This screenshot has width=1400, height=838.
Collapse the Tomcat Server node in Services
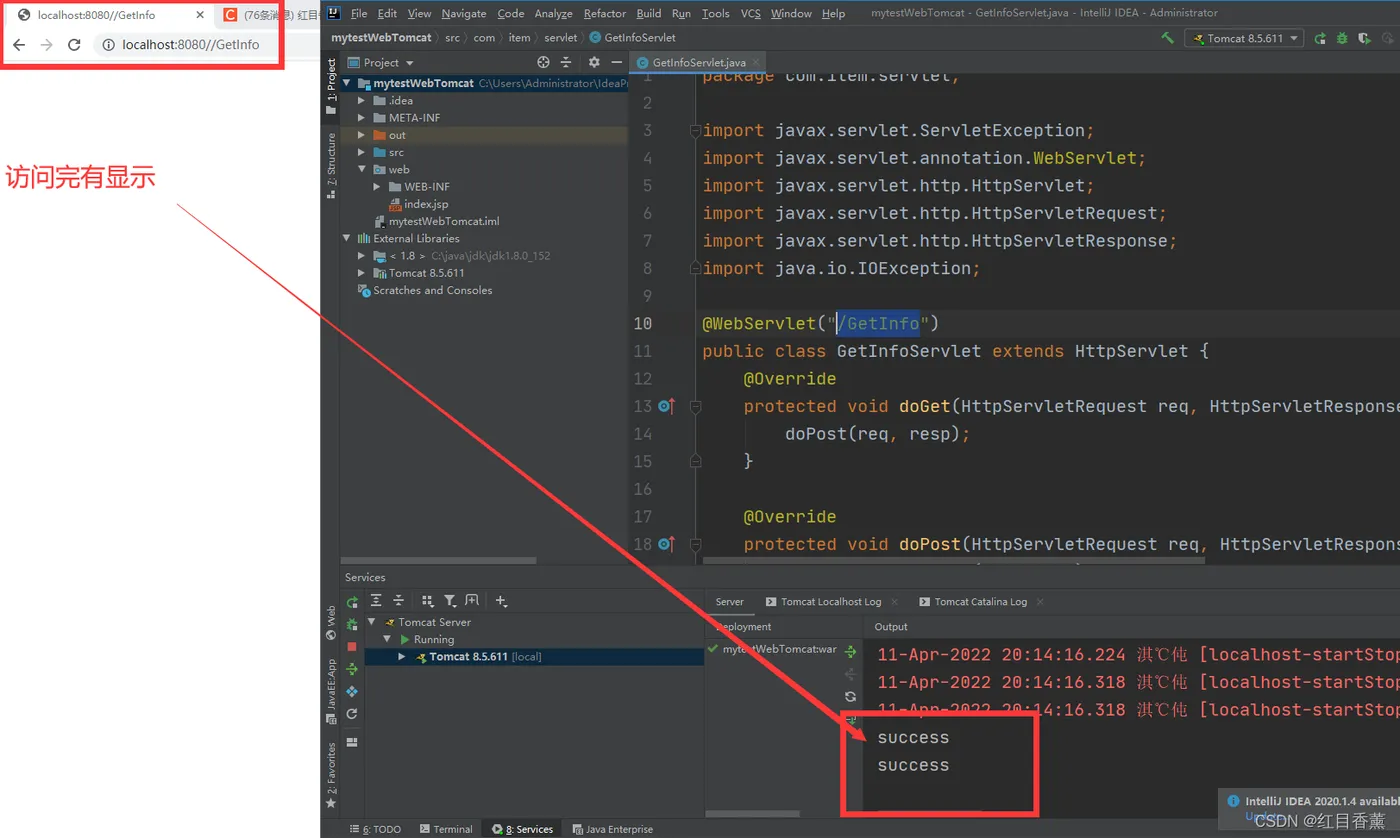[x=372, y=622]
